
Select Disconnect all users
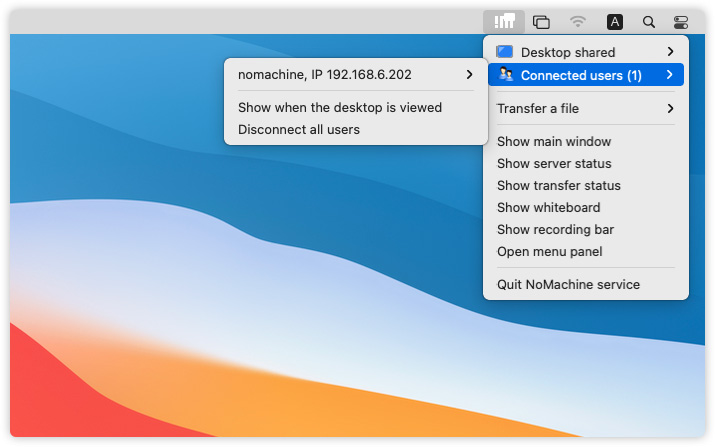[x=298, y=129]
